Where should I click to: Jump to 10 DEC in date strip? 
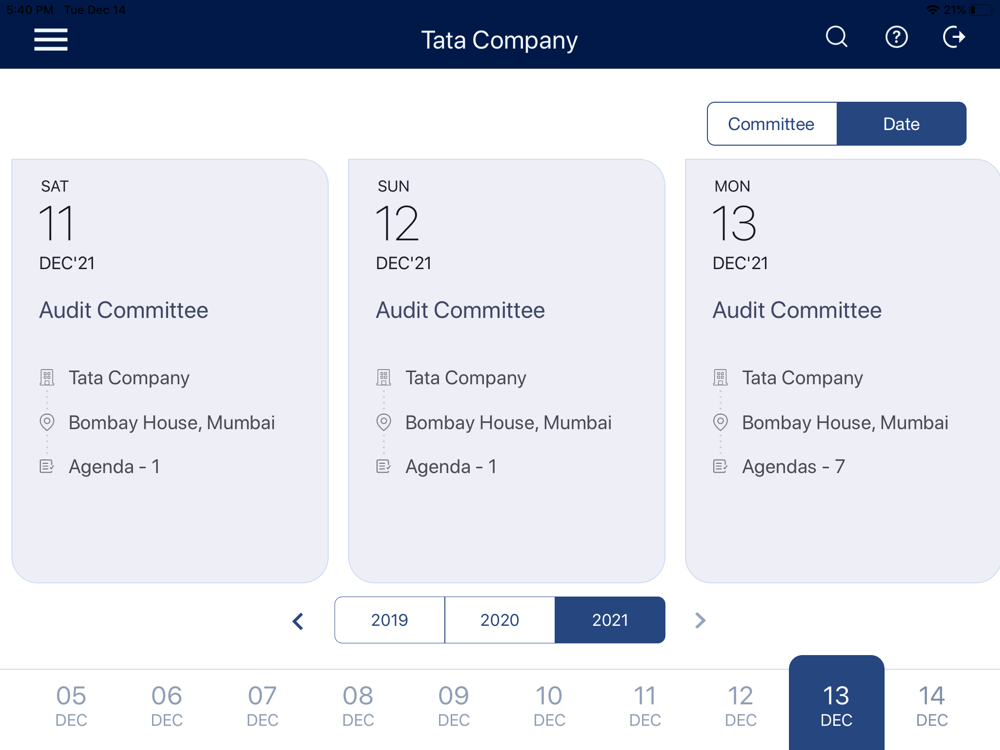(549, 705)
